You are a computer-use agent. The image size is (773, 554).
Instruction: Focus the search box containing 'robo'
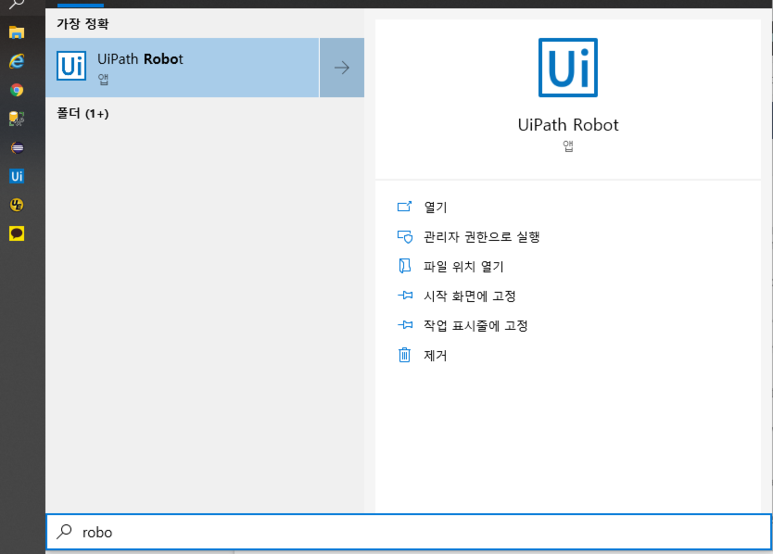(x=409, y=532)
